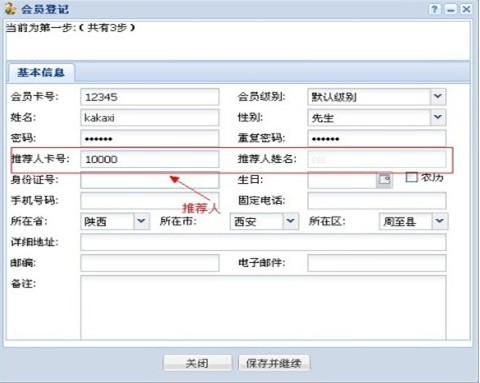480x383 pixels.
Task: Click the 先生 value in gender box
Action: click(x=323, y=118)
